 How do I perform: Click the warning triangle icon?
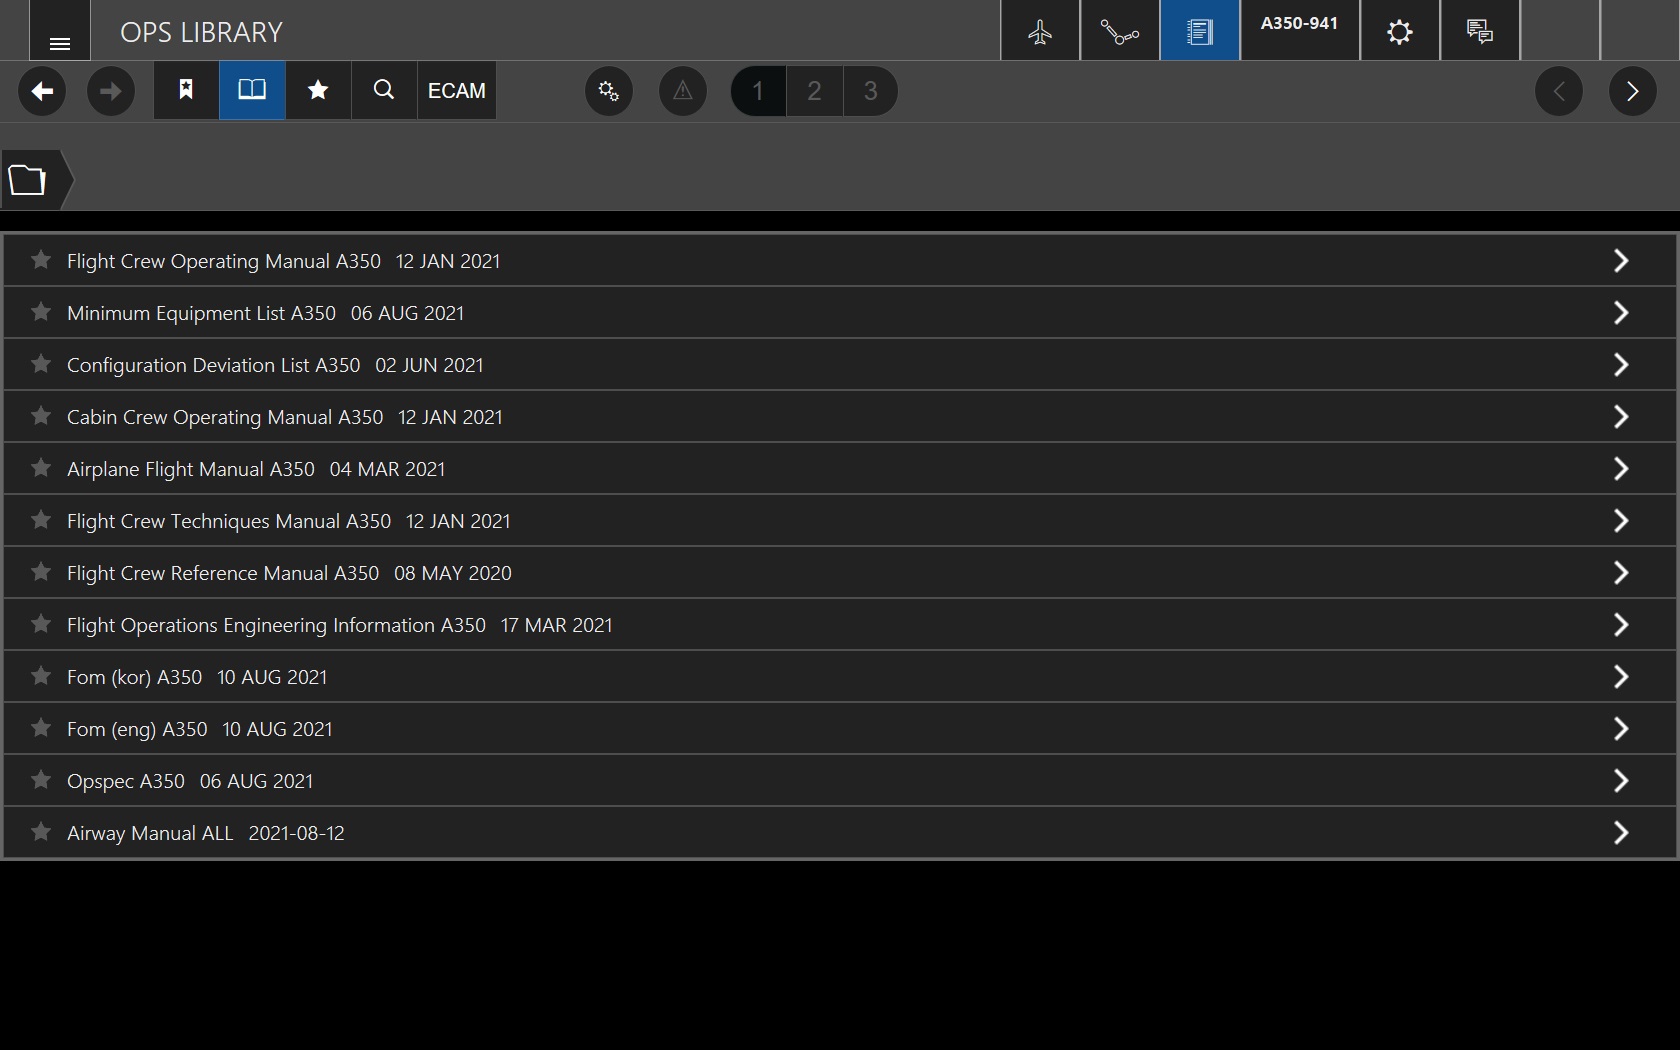point(683,92)
